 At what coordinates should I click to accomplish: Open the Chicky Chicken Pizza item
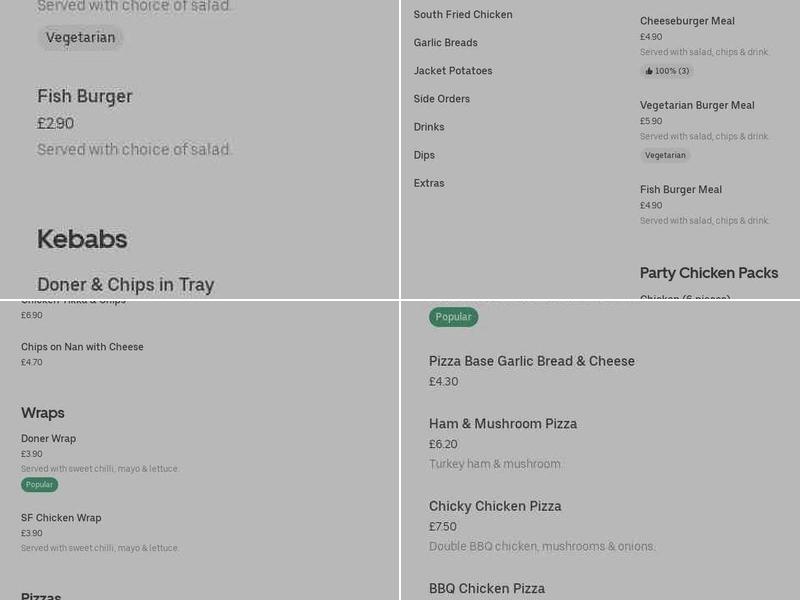tap(493, 506)
